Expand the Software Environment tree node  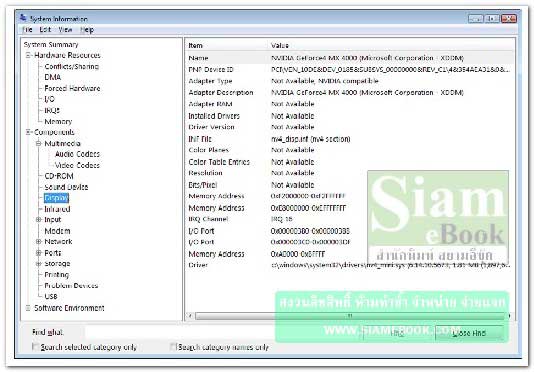click(29, 308)
